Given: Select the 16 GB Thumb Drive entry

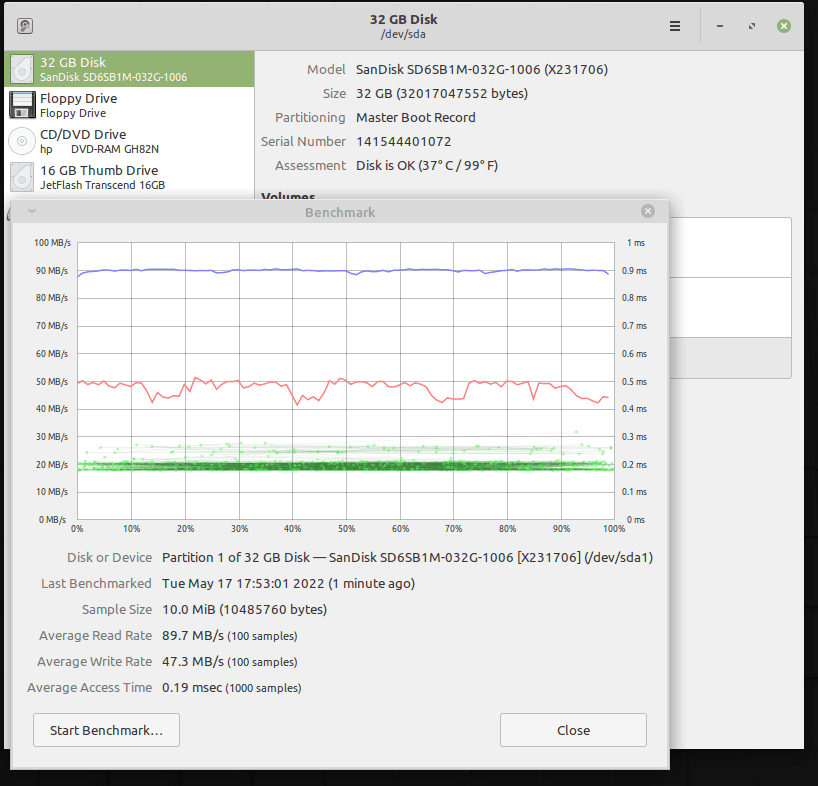Looking at the screenshot, I should click(129, 177).
